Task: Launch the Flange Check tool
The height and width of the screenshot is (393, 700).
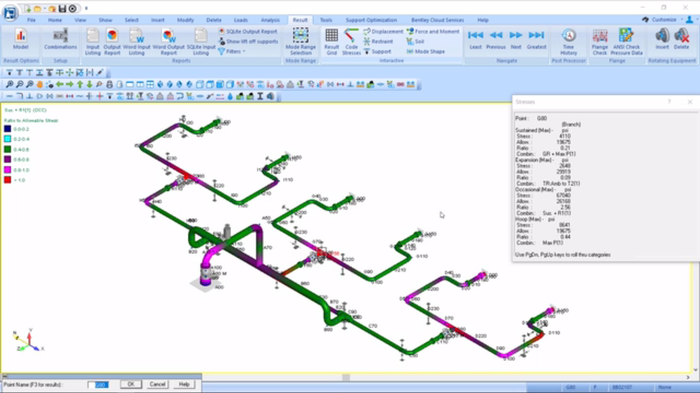Action: point(600,42)
